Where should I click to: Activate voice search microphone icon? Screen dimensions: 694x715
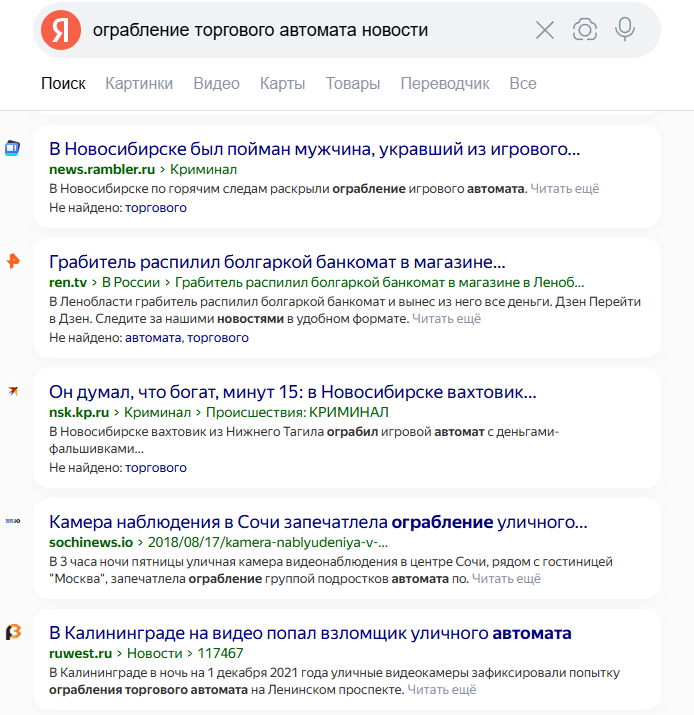625,30
